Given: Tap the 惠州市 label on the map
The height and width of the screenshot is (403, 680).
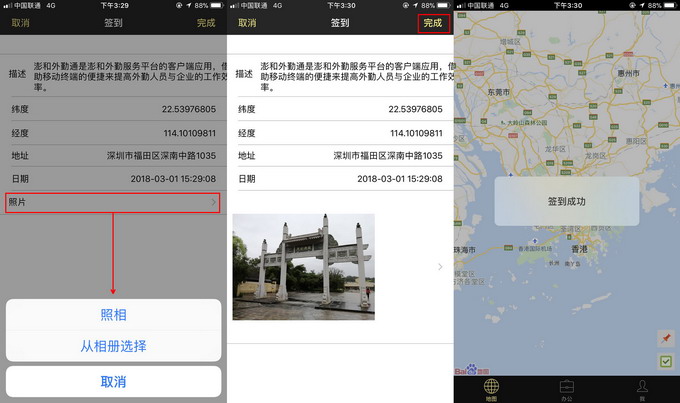Looking at the screenshot, I should (627, 73).
